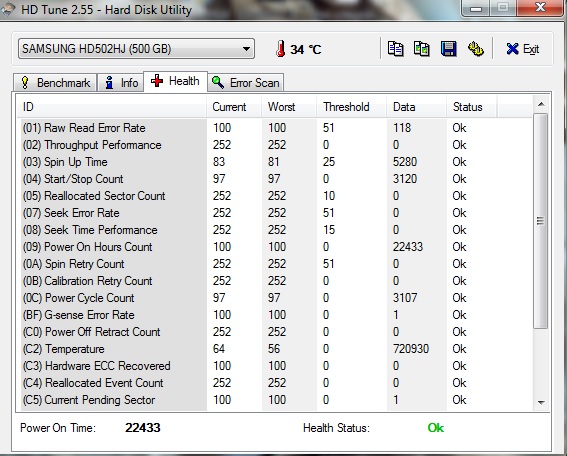Screen dimensions: 567x456
Task: Switch to the Benchmark tab
Action: click(55, 83)
